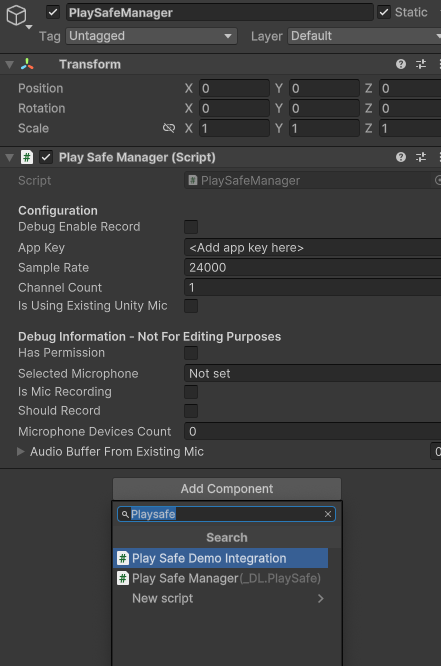Enable Debug Enable Record checkbox
The width and height of the screenshot is (441, 666).
(x=191, y=227)
